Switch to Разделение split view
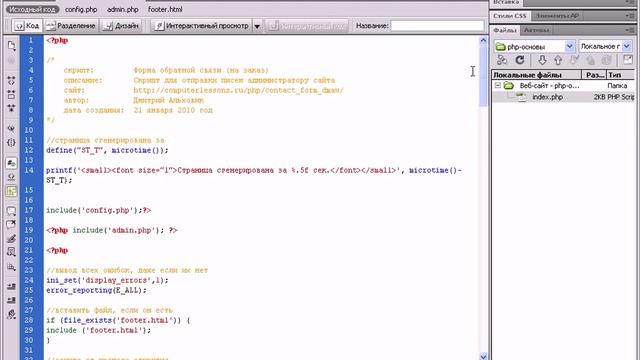 tap(71, 26)
